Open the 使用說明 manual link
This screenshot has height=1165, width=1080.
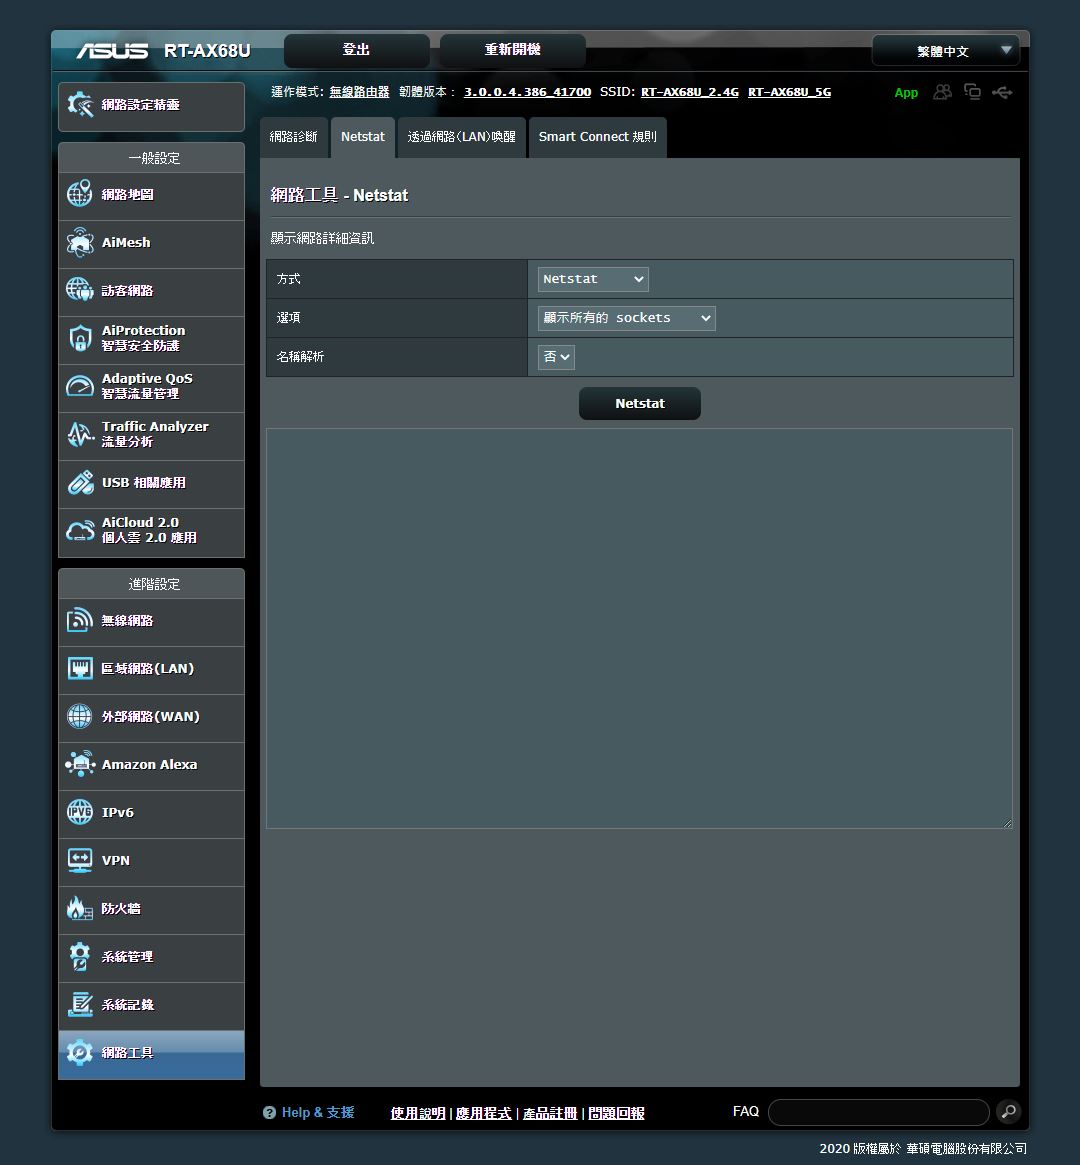pos(417,1113)
